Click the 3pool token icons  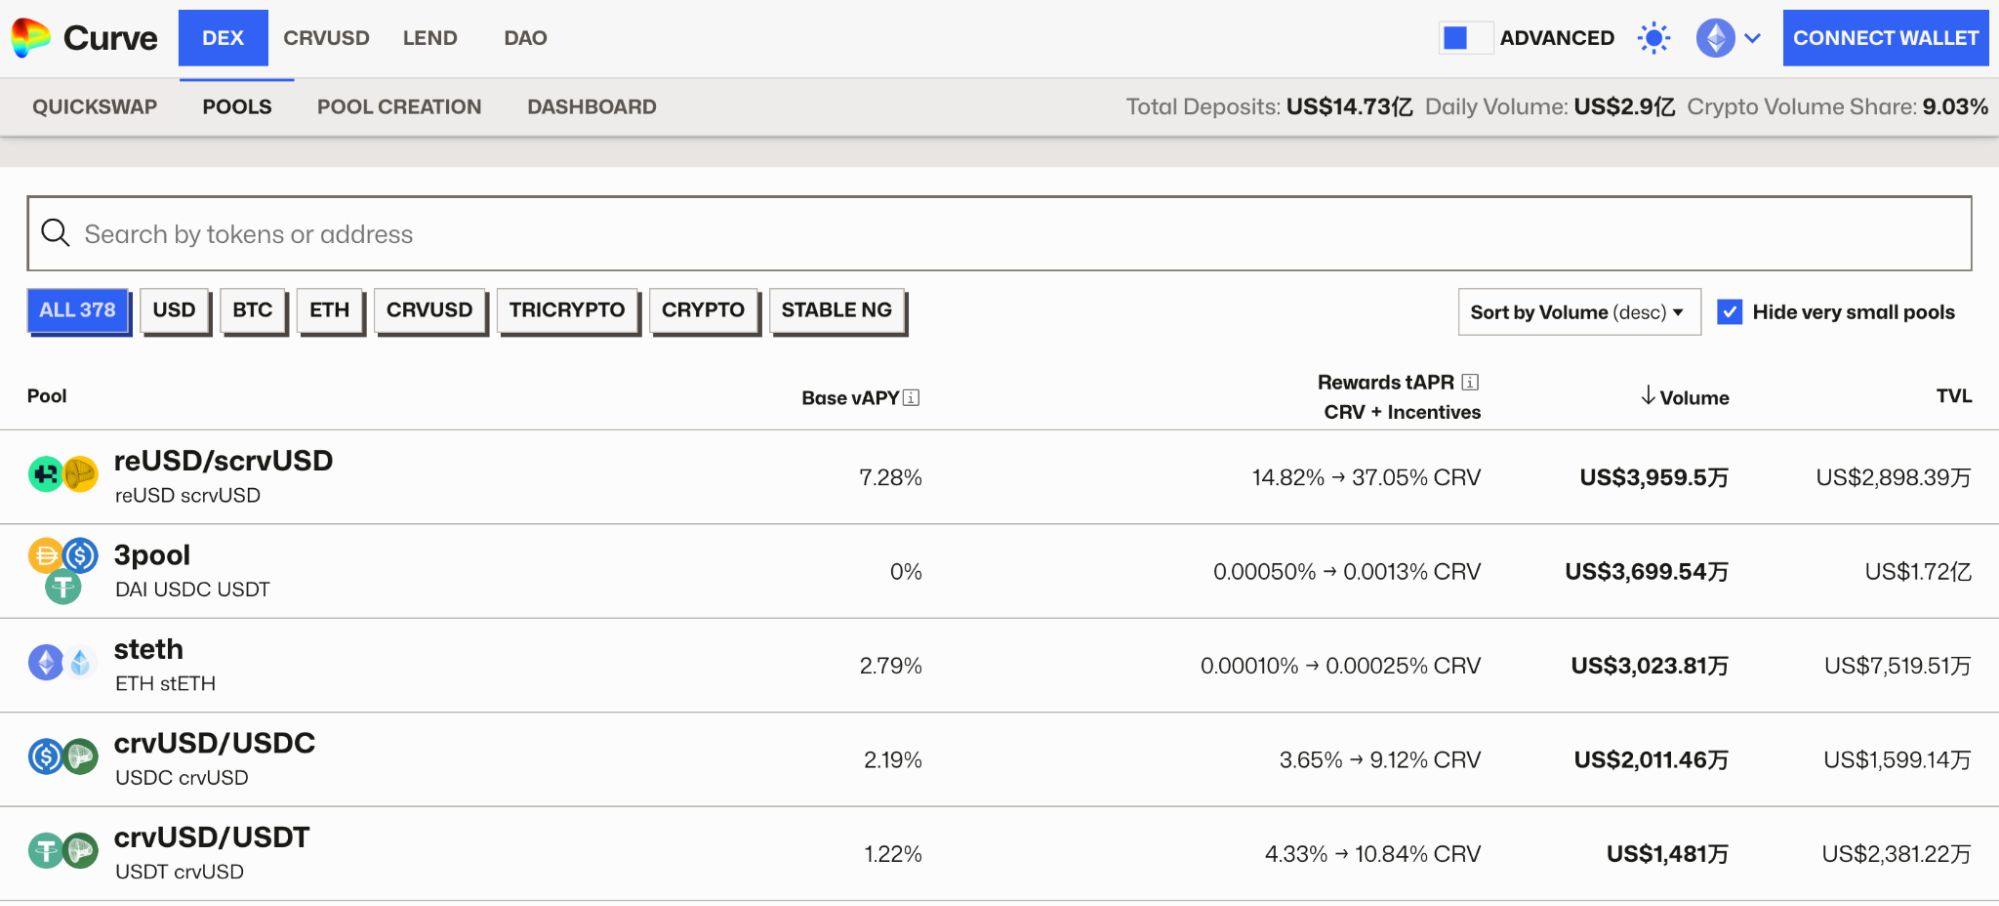pos(63,570)
